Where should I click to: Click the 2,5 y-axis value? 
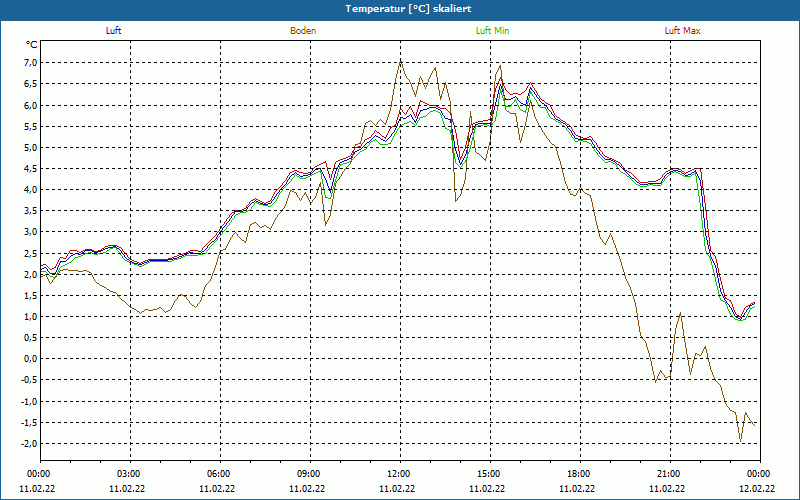31,254
